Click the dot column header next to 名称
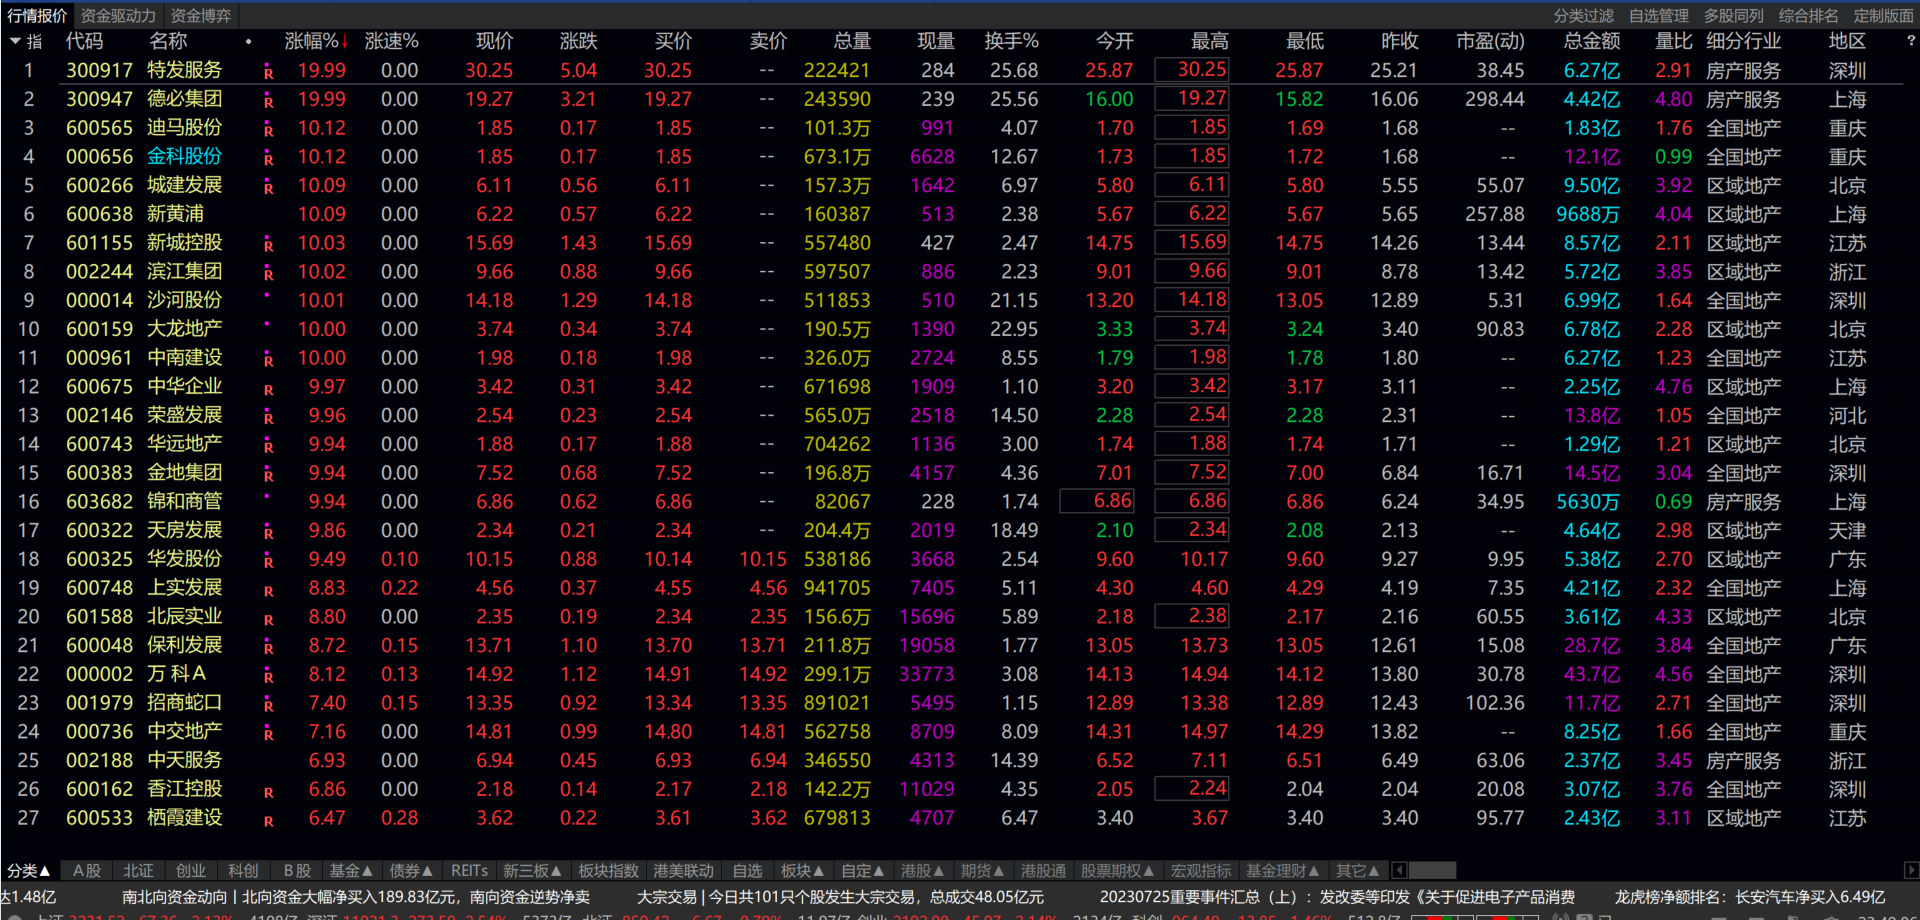The height and width of the screenshot is (920, 1920). click(248, 42)
